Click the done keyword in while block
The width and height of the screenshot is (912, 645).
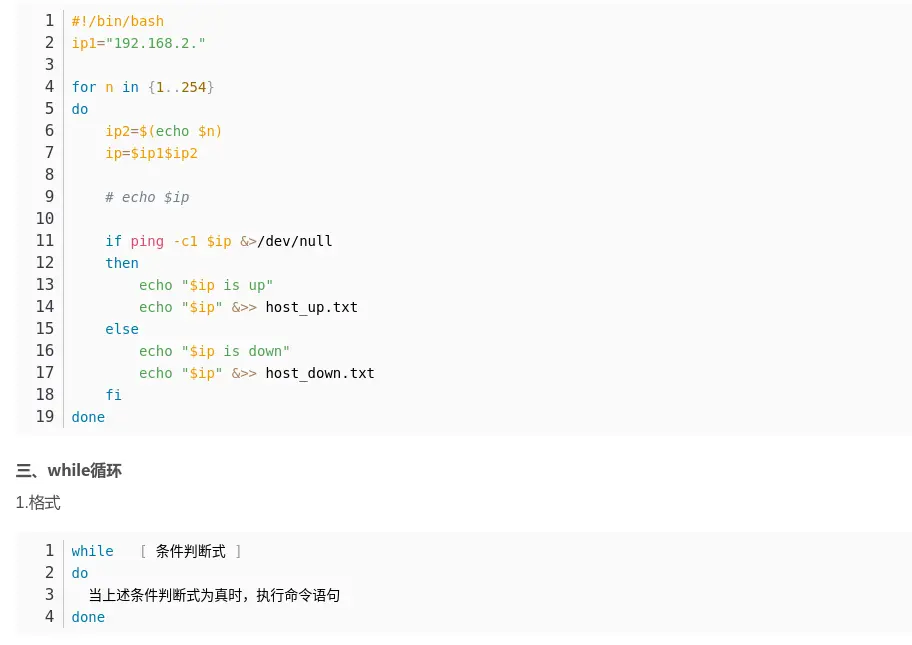pyautogui.click(x=88, y=617)
